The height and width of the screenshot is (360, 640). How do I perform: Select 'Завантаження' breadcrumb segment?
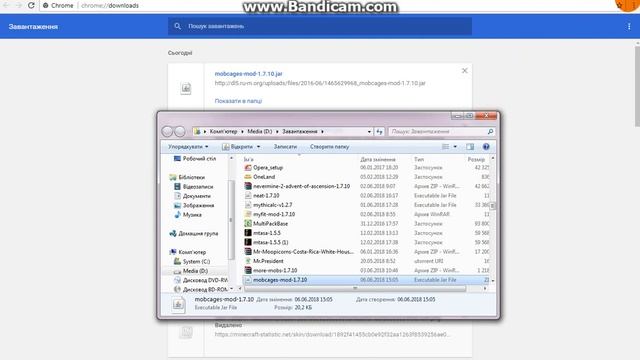coord(300,131)
